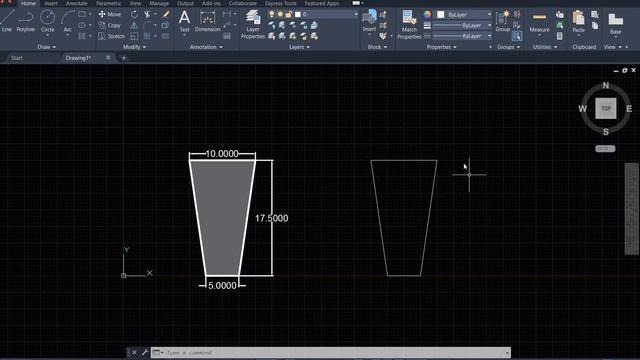The image size is (640, 360).
Task: Select the Line tool
Action: [7, 21]
